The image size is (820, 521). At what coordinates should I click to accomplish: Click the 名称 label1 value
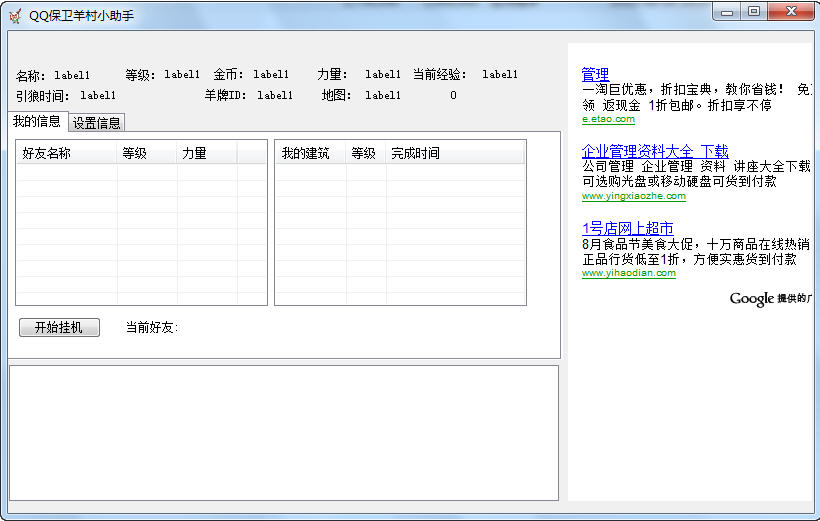point(72,75)
